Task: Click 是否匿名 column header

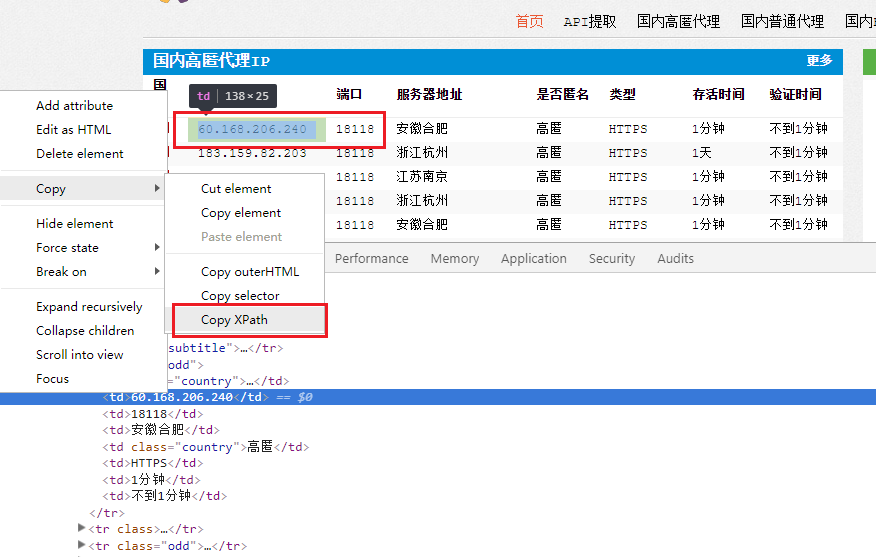Action: pyautogui.click(x=562, y=94)
